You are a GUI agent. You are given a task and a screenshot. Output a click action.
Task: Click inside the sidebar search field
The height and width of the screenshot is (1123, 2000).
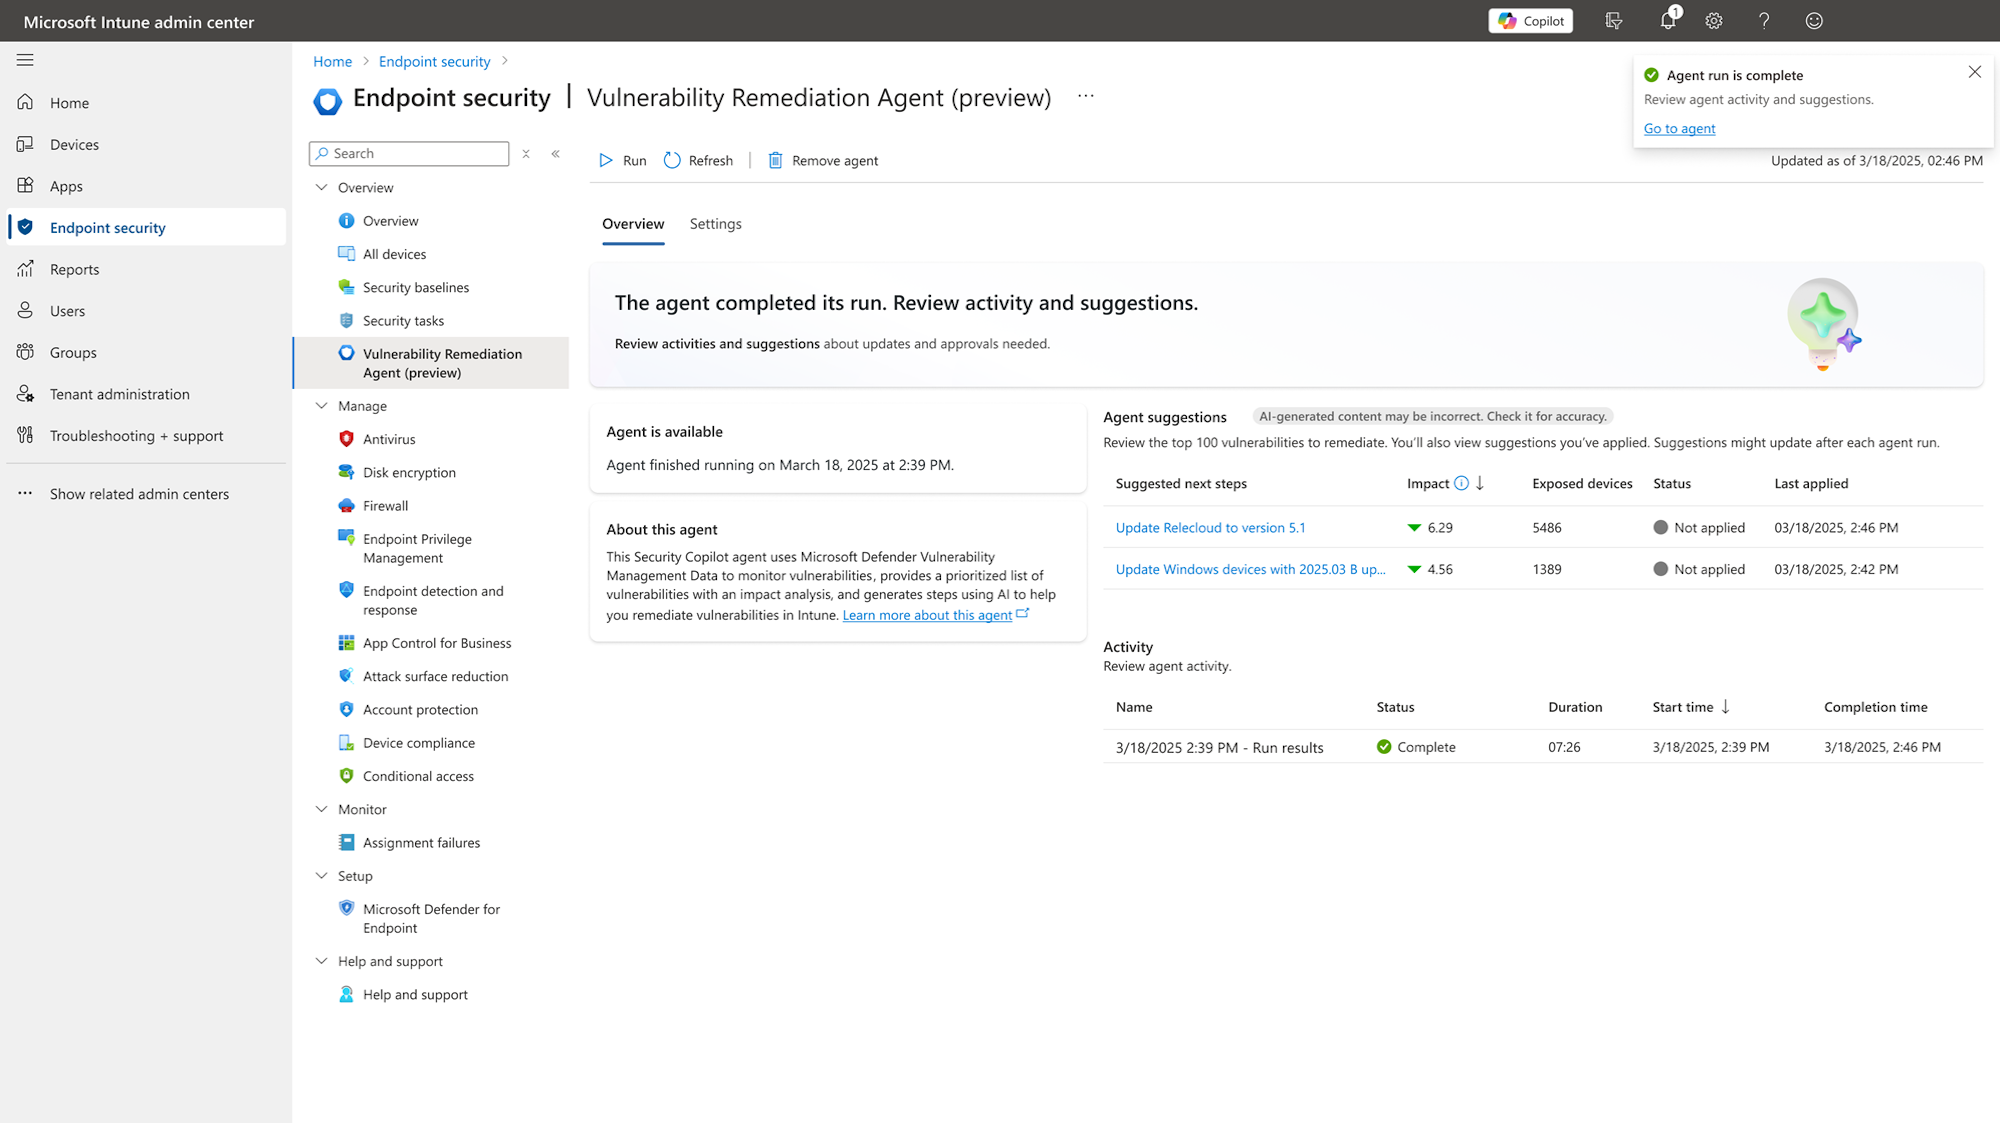click(410, 153)
